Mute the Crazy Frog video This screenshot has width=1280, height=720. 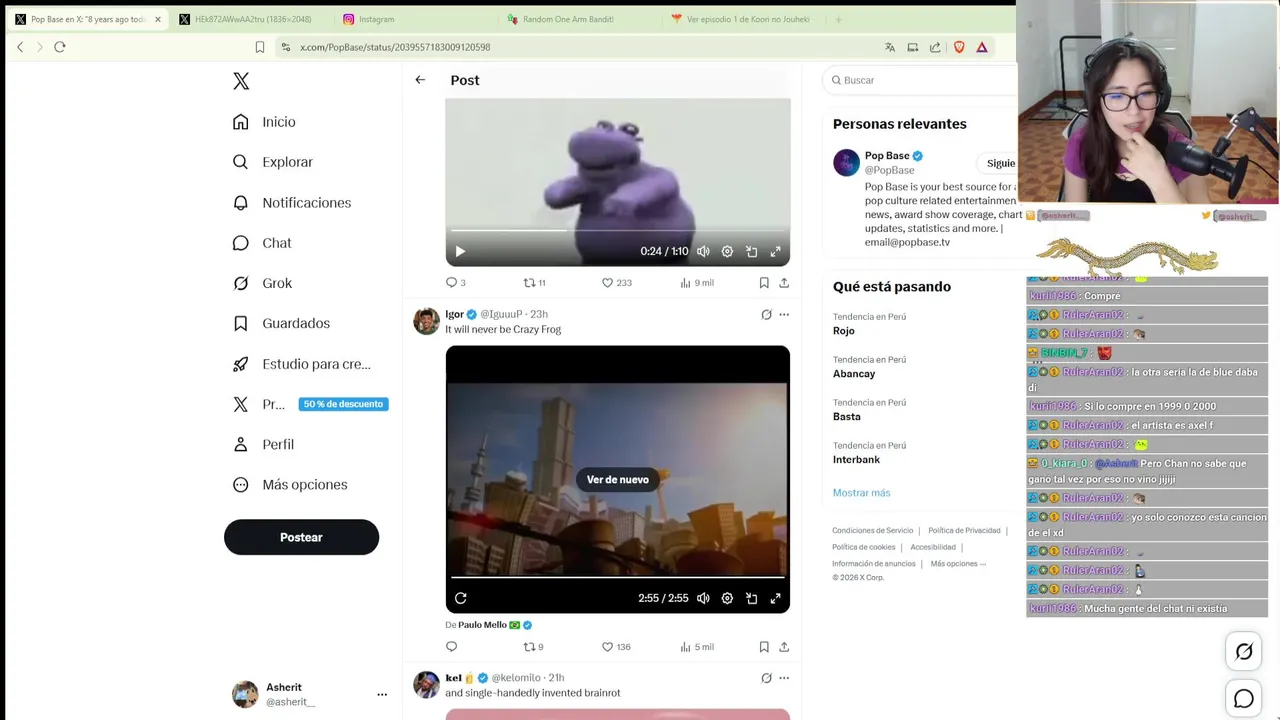pos(703,598)
